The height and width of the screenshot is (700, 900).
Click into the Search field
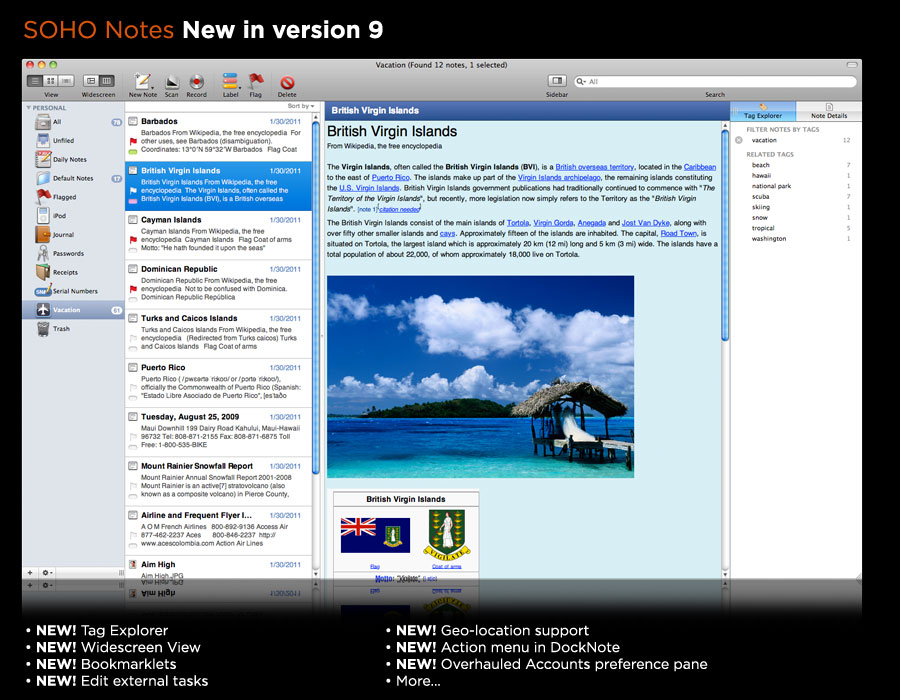[x=715, y=82]
